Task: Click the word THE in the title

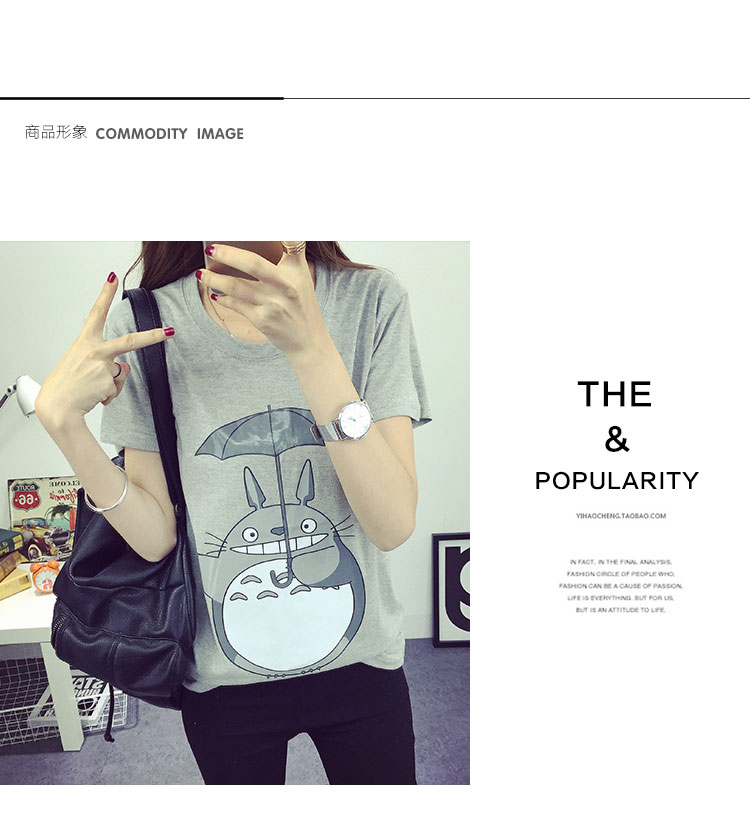Action: pyautogui.click(x=615, y=394)
